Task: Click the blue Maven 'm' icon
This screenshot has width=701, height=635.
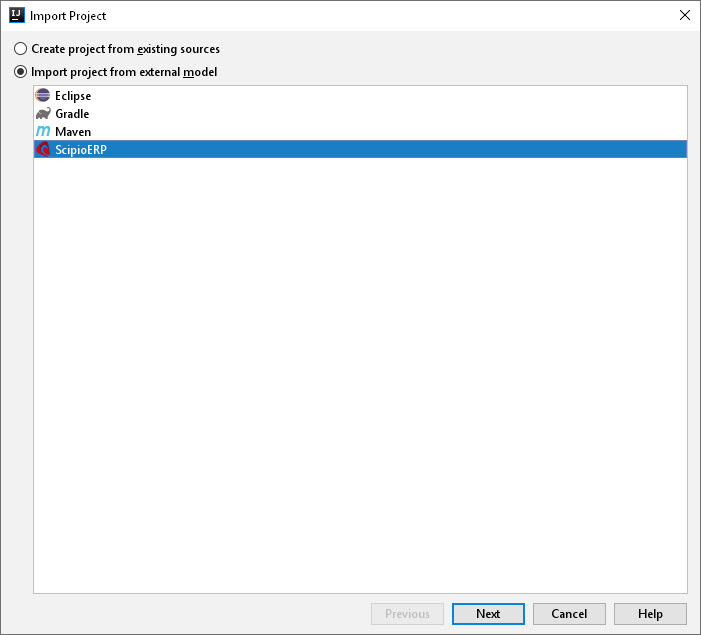Action: tap(43, 131)
